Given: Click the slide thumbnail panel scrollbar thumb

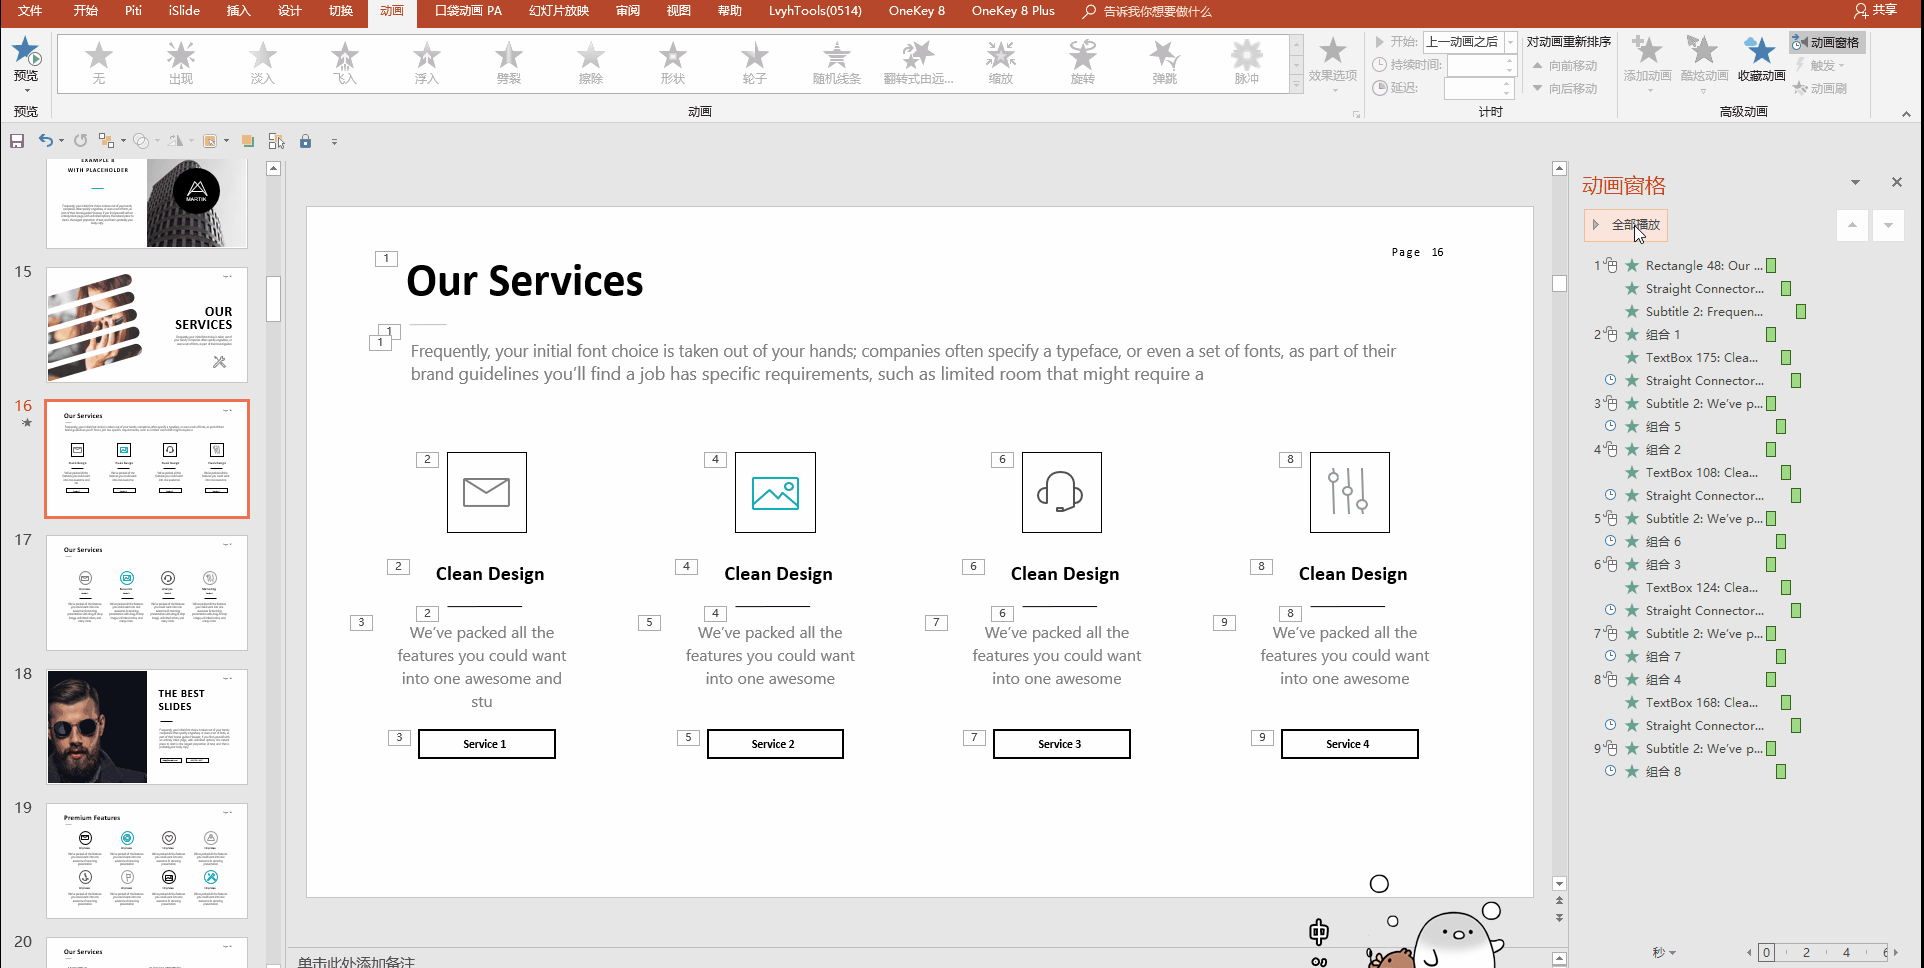Looking at the screenshot, I should (273, 298).
